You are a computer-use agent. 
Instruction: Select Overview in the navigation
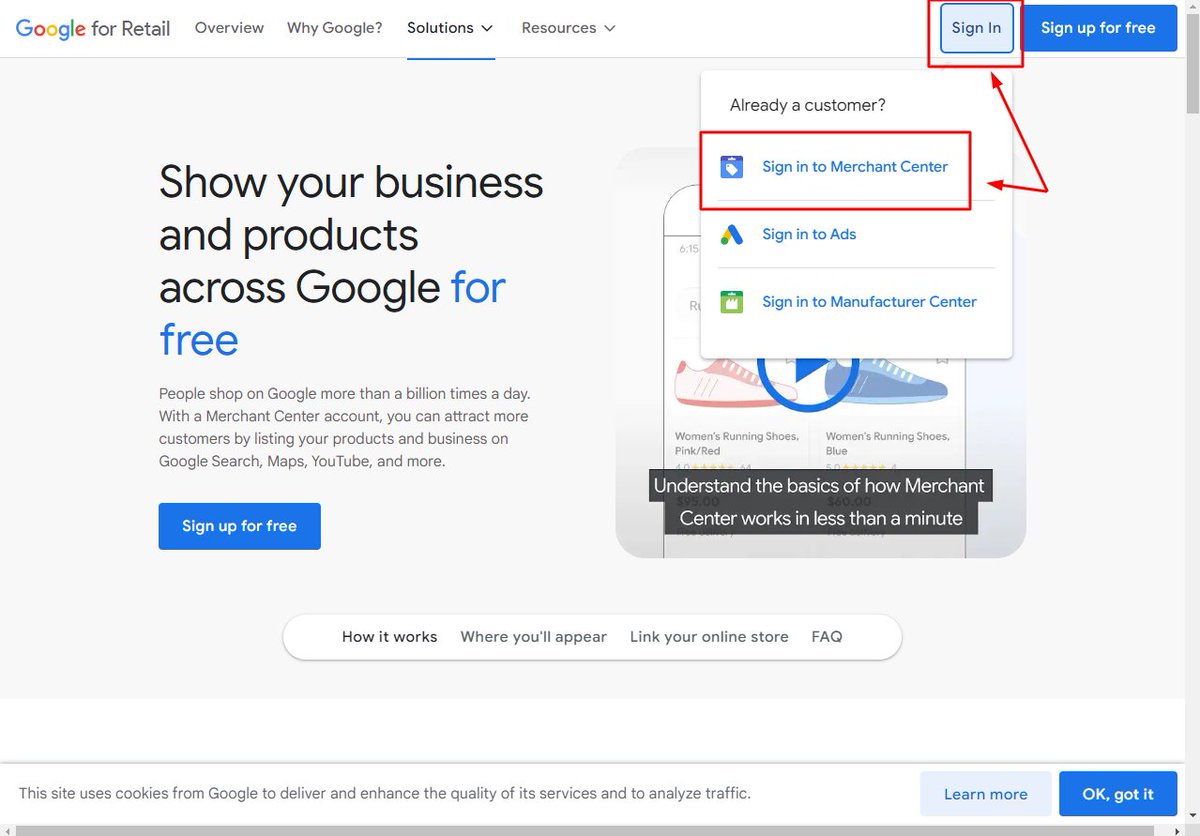click(x=229, y=28)
